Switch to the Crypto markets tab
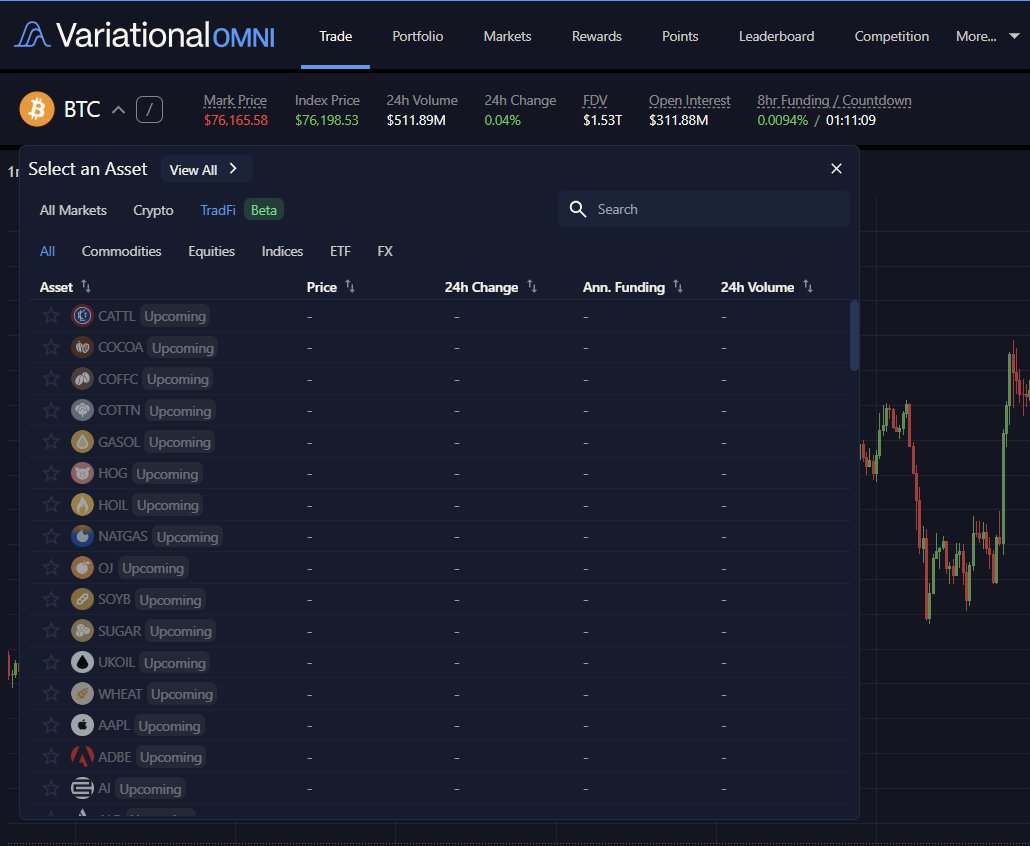This screenshot has width=1030, height=846. click(x=153, y=210)
